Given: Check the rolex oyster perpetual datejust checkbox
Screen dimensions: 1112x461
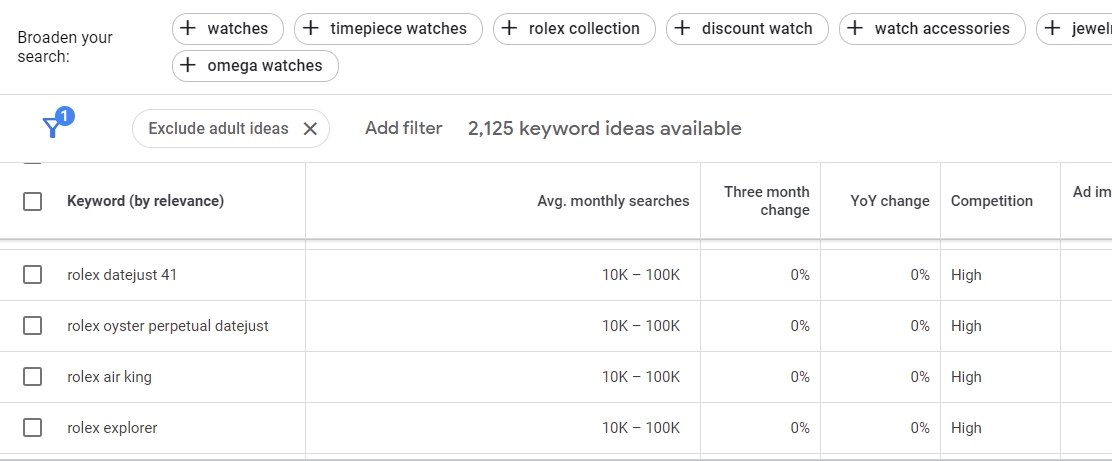Looking at the screenshot, I should (33, 326).
